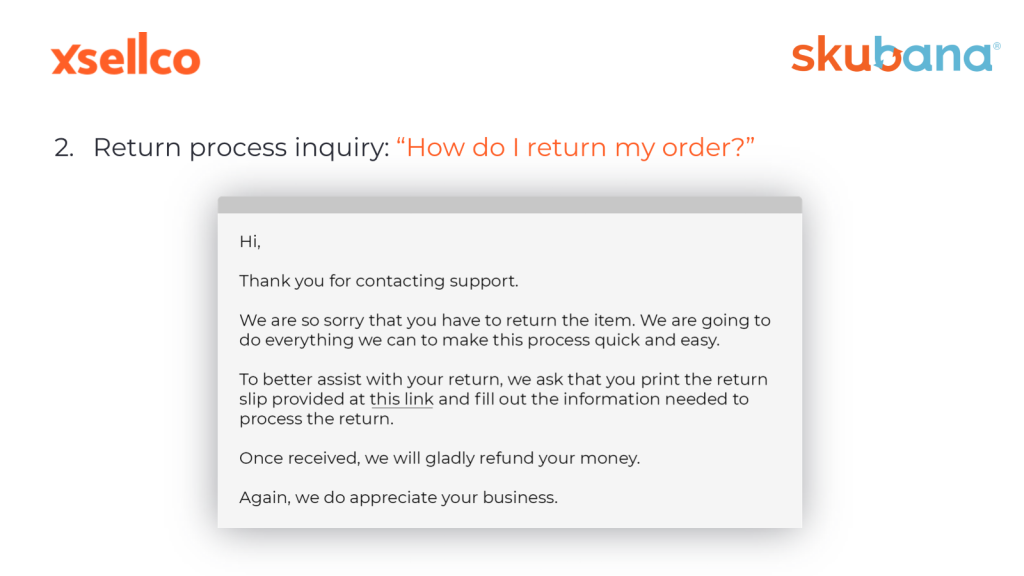Click the number 2 list marker

(x=64, y=148)
